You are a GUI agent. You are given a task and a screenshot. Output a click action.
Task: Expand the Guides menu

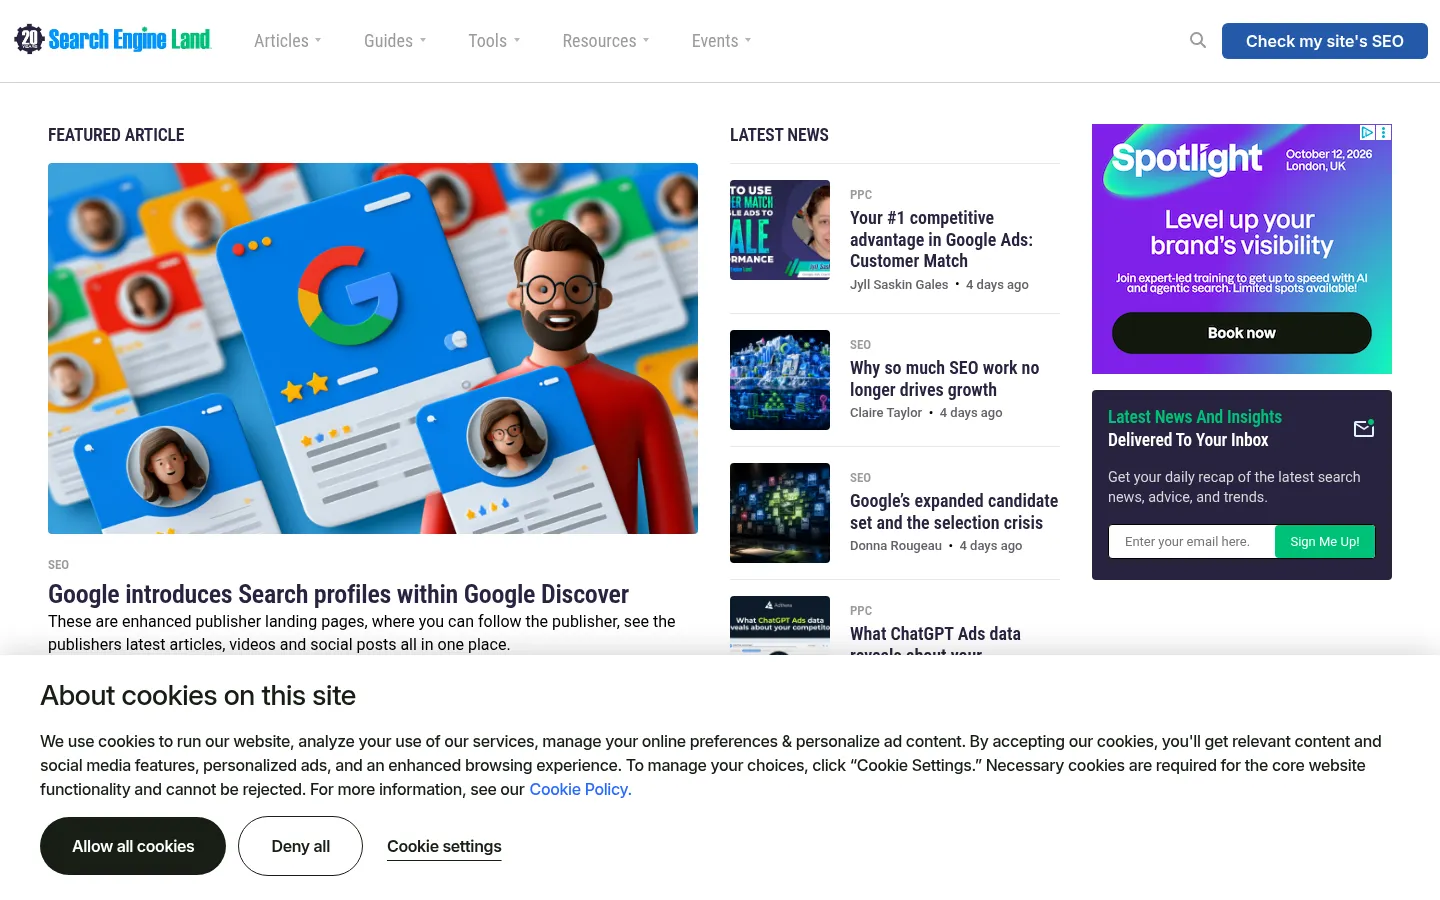click(395, 41)
